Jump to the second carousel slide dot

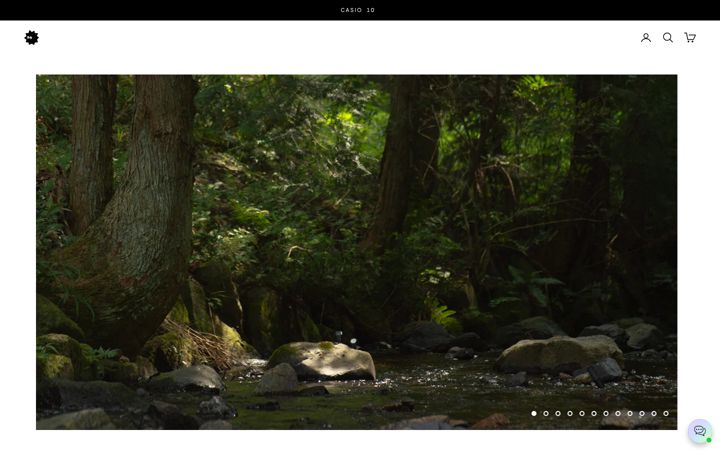click(x=546, y=413)
